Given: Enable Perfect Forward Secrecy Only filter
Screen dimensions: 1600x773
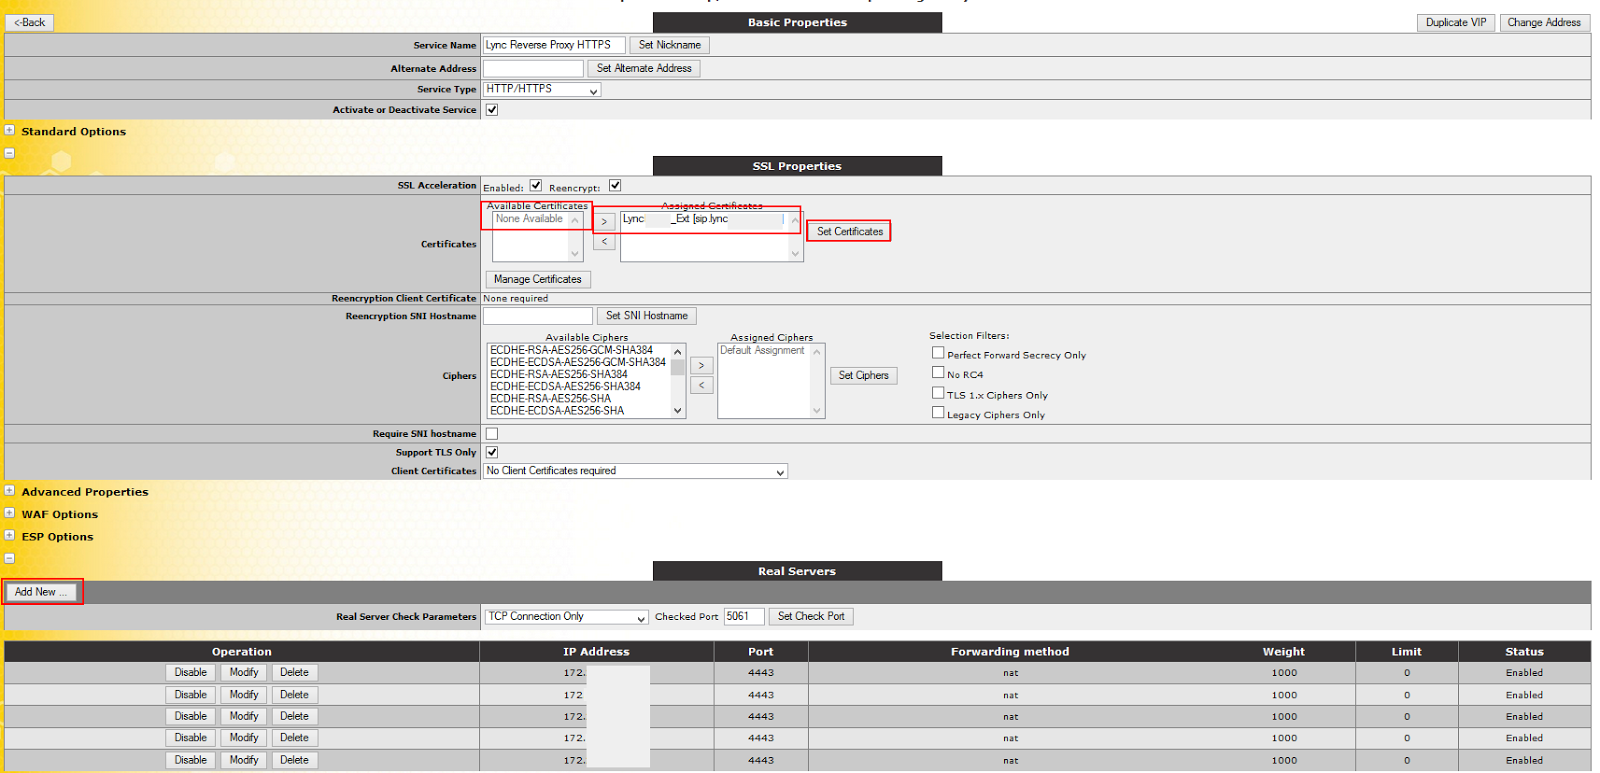Looking at the screenshot, I should [x=938, y=353].
